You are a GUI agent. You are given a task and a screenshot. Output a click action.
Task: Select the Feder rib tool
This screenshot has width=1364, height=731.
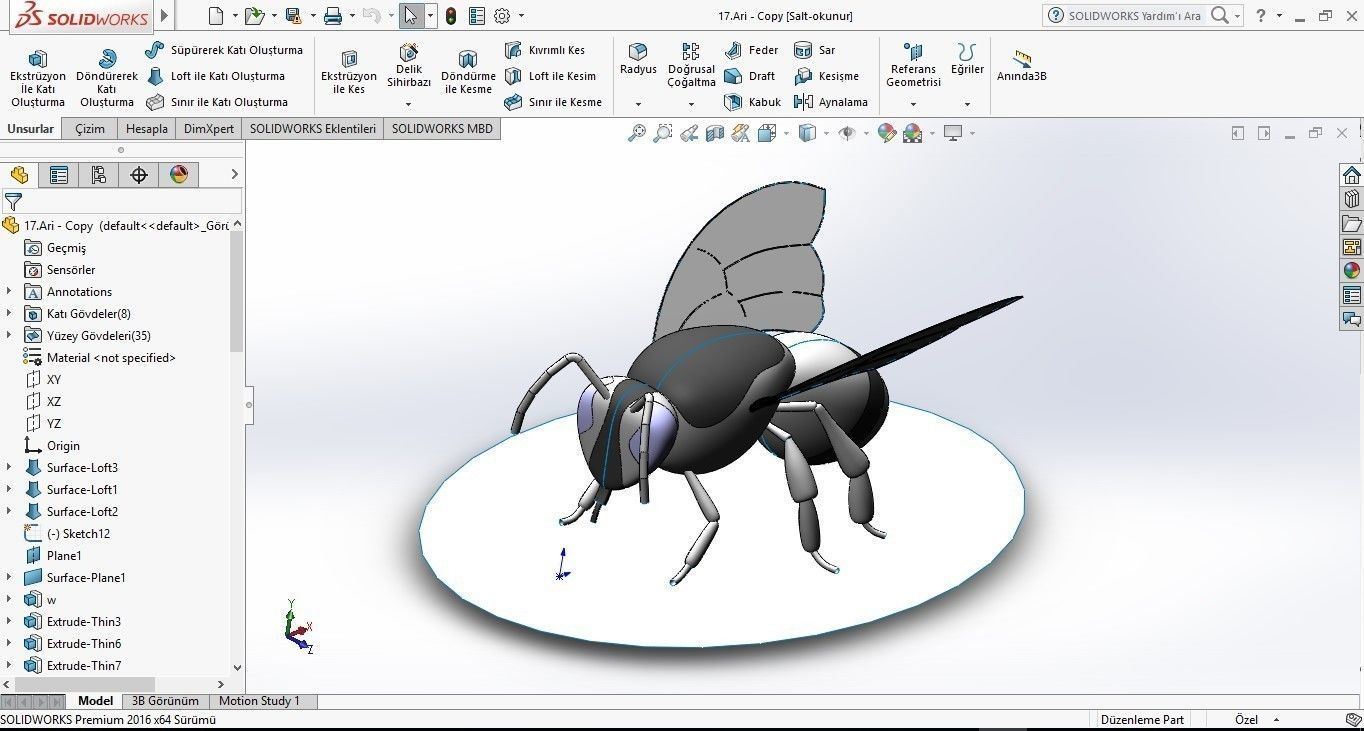751,50
